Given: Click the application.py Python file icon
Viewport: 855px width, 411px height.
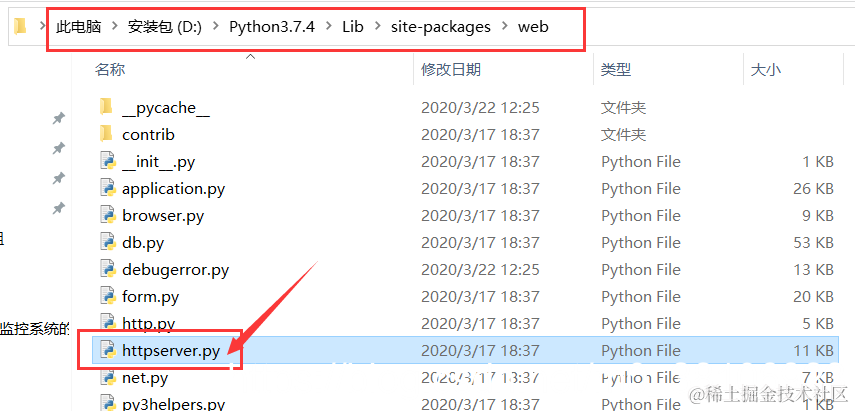Looking at the screenshot, I should coord(108,189).
